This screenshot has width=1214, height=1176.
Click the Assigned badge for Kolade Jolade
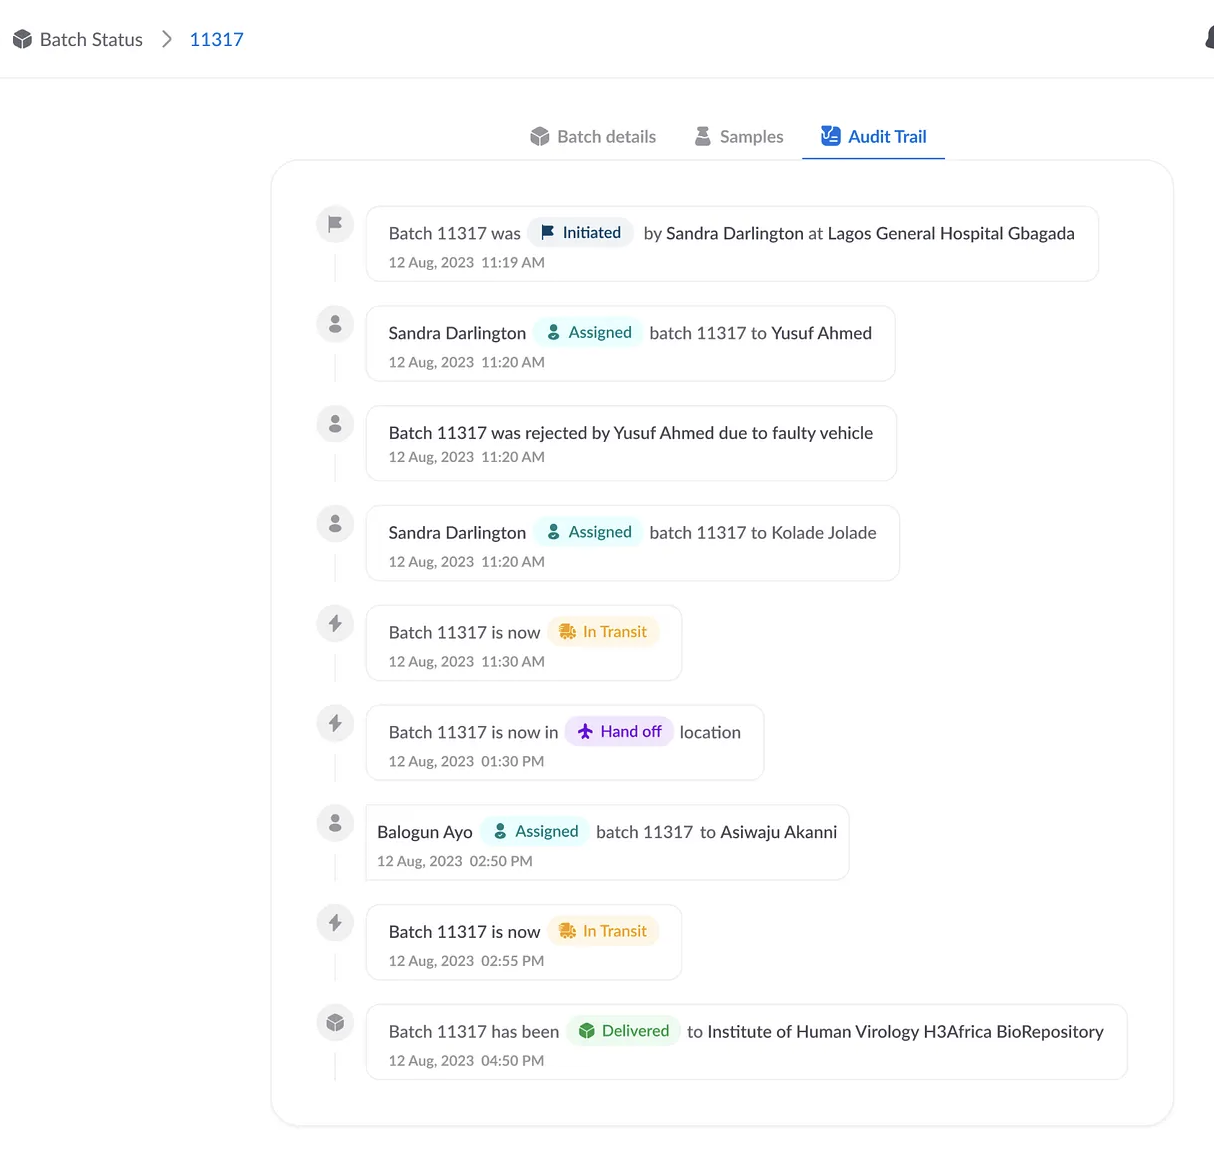click(x=589, y=532)
